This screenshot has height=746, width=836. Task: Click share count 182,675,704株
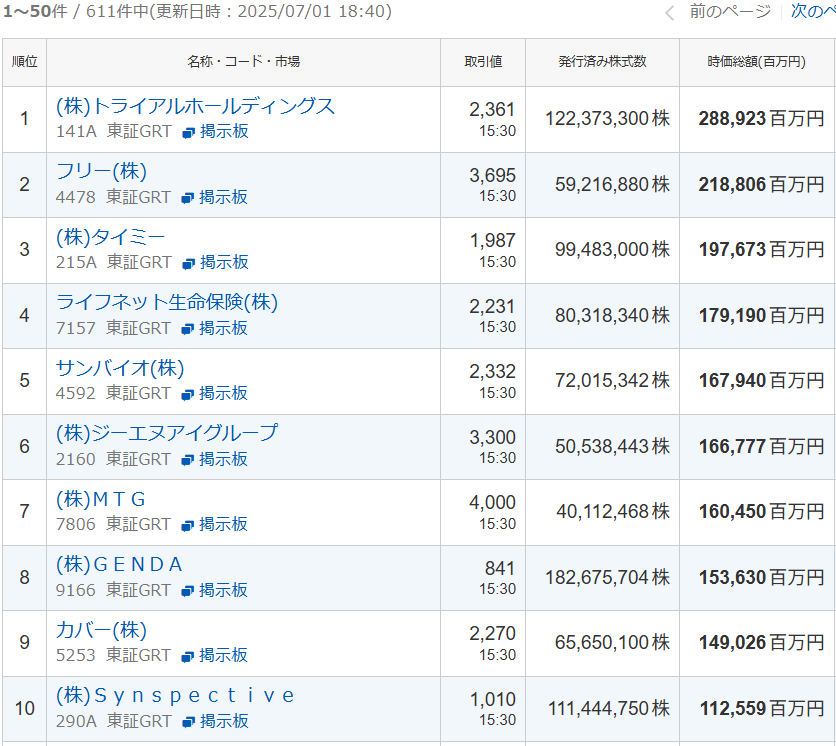pos(607,578)
